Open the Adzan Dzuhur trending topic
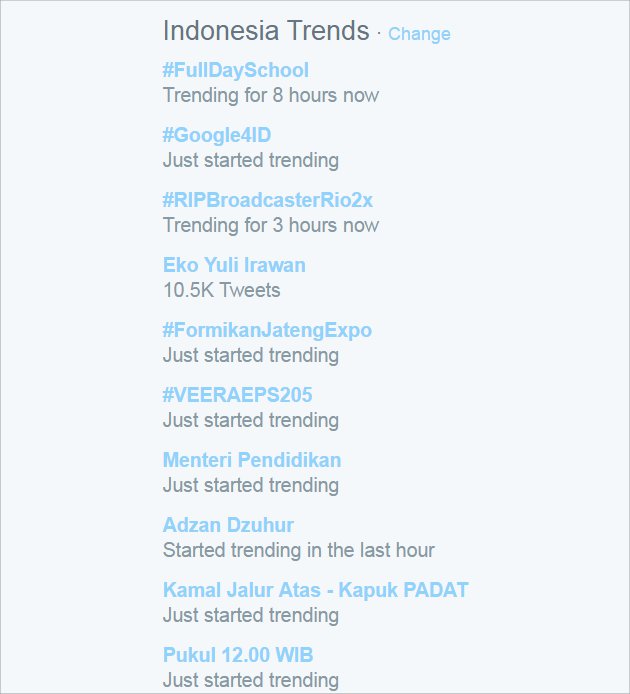The height and width of the screenshot is (694, 630). [228, 525]
